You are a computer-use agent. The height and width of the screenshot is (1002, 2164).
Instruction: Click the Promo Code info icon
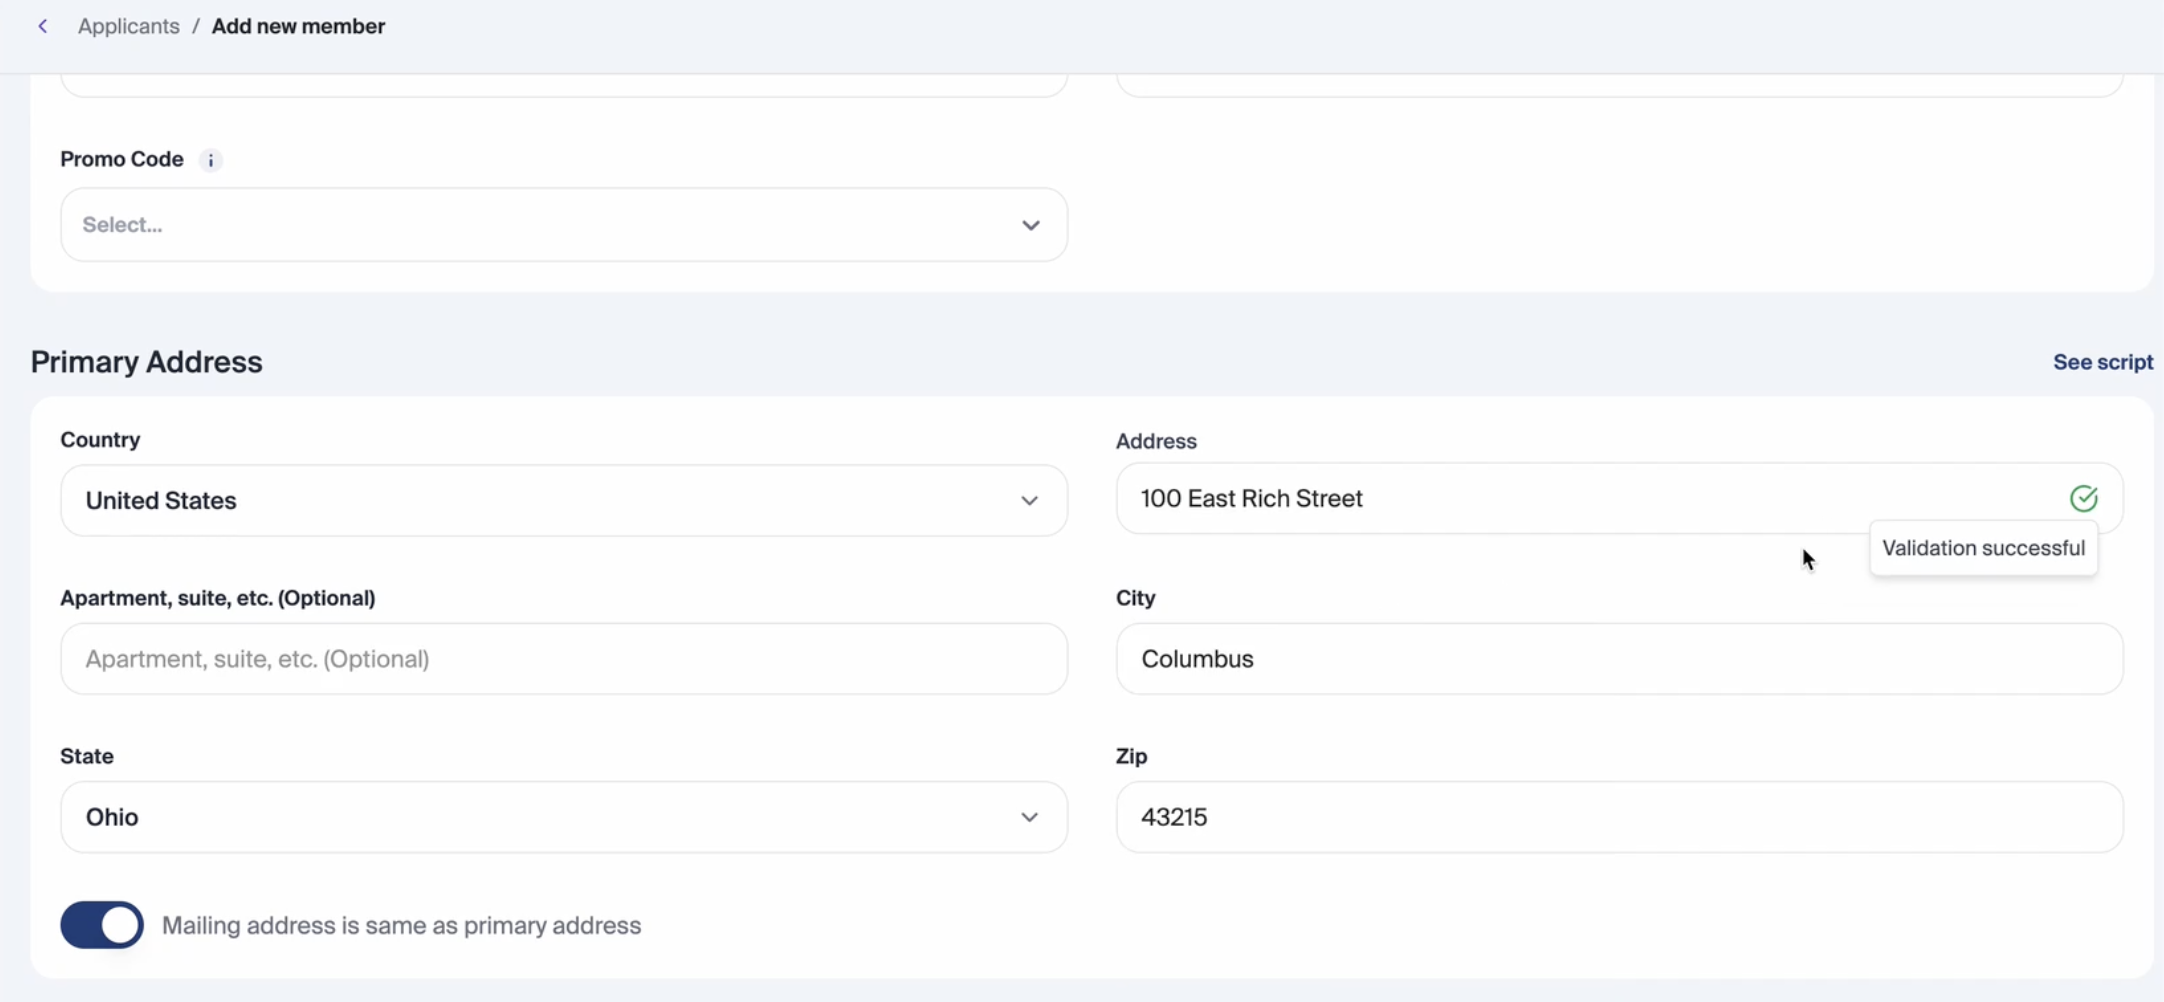point(210,160)
